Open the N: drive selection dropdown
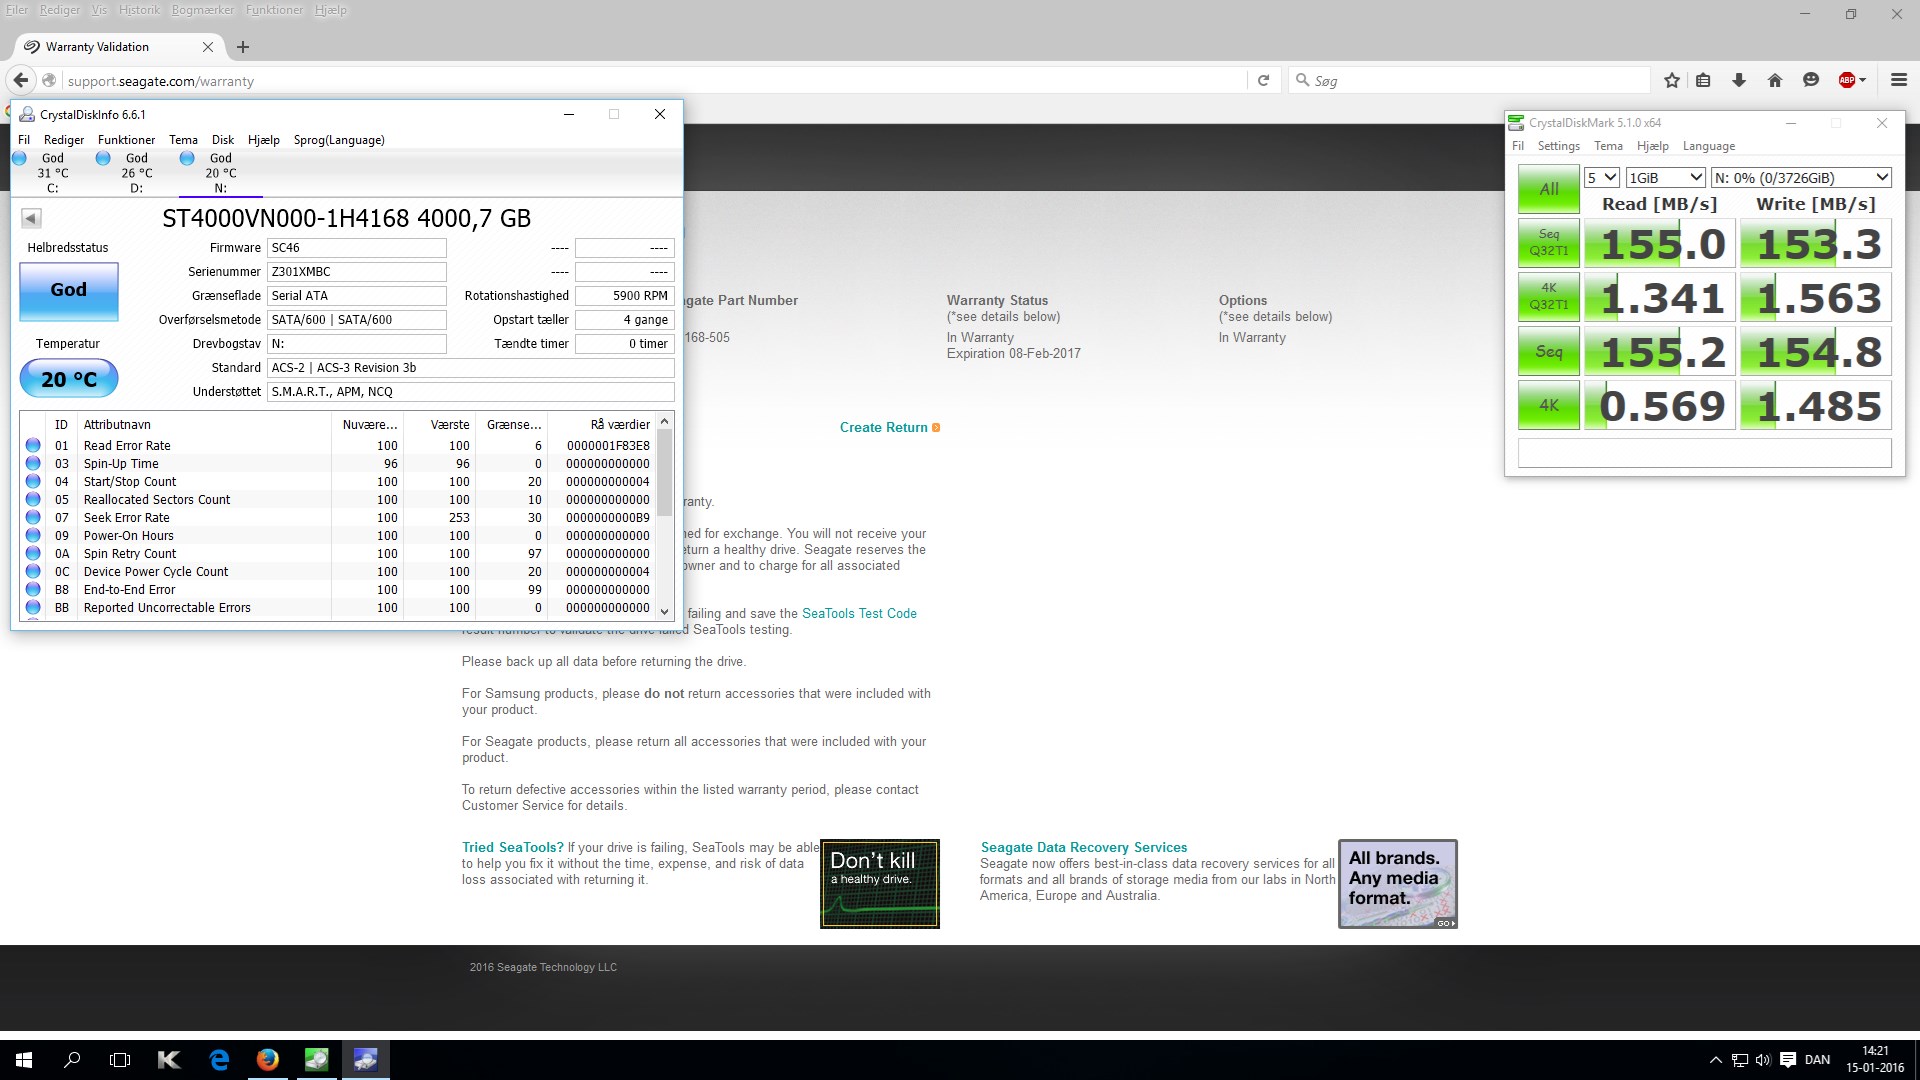This screenshot has width=1920, height=1080. click(x=1801, y=178)
